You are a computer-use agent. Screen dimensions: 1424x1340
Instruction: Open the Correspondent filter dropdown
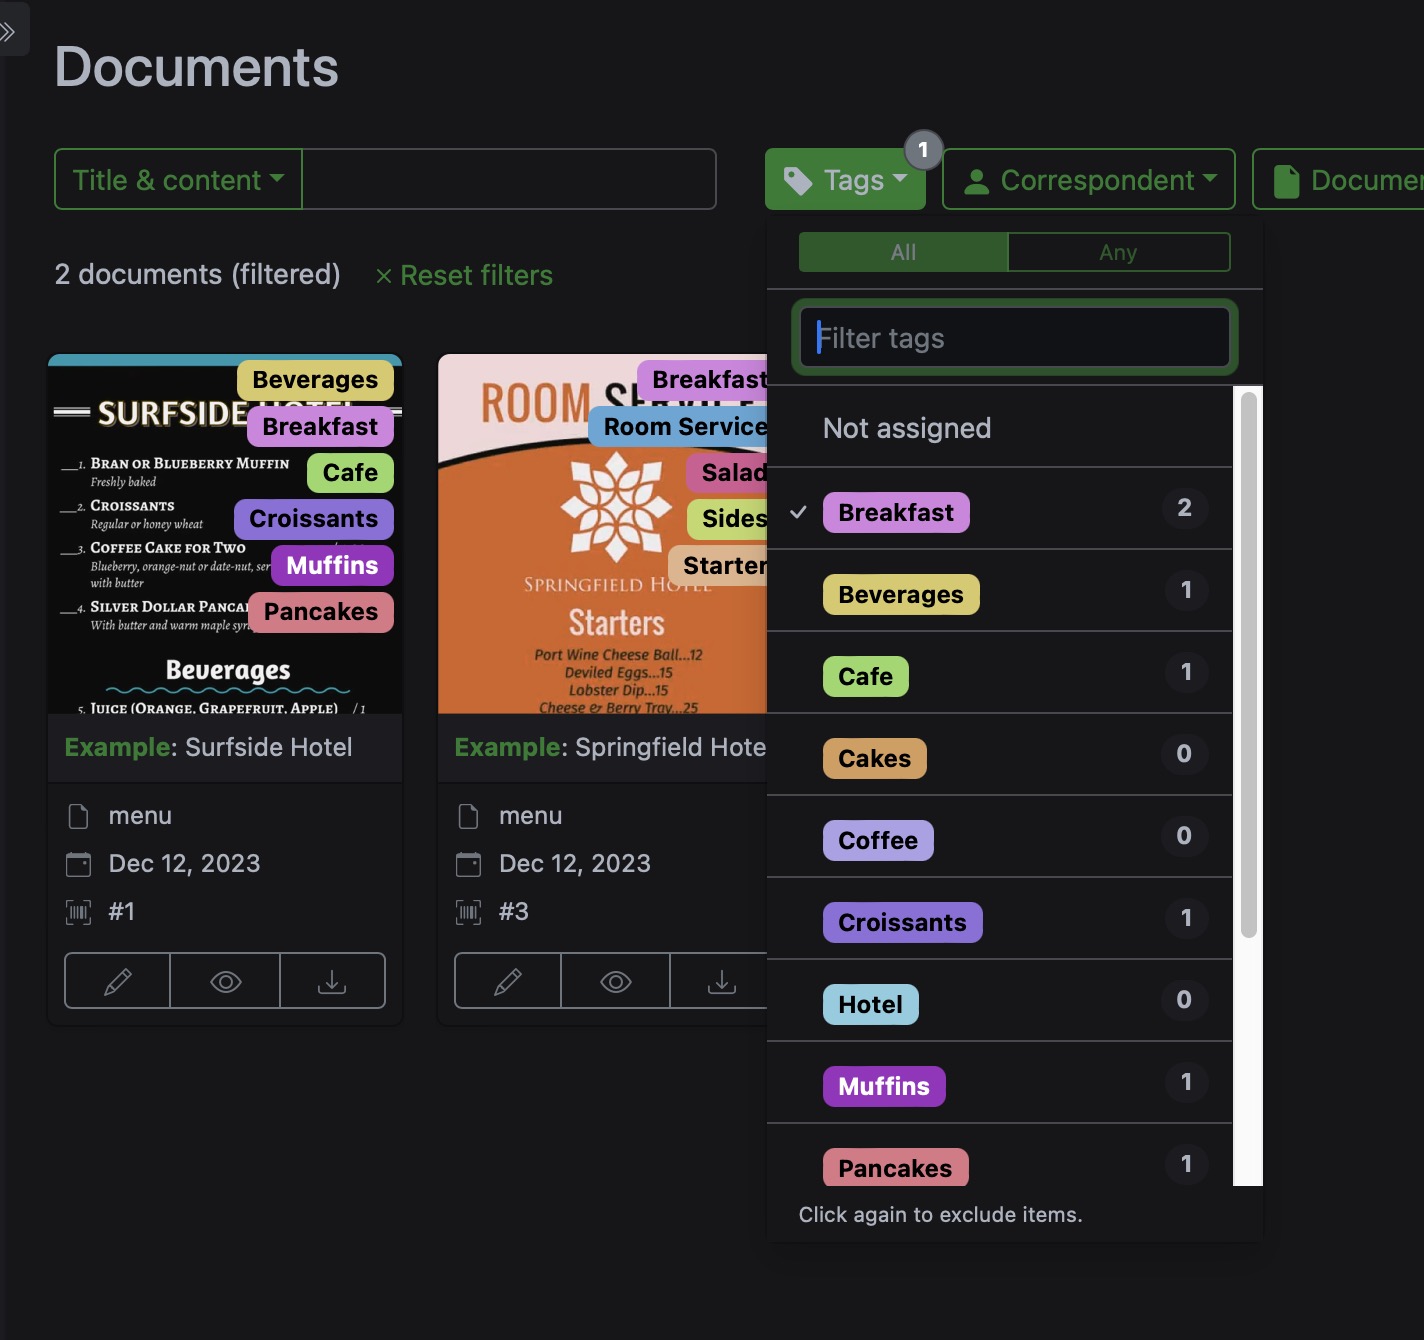(1088, 179)
